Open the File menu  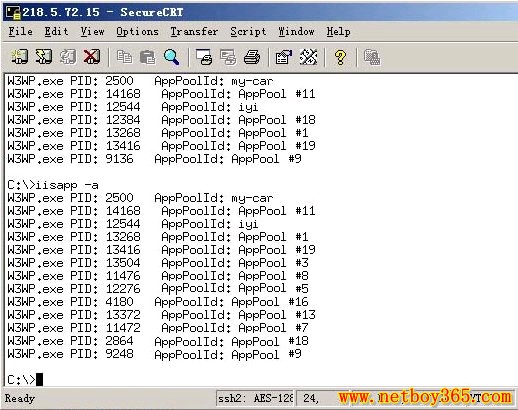pyautogui.click(x=21, y=32)
